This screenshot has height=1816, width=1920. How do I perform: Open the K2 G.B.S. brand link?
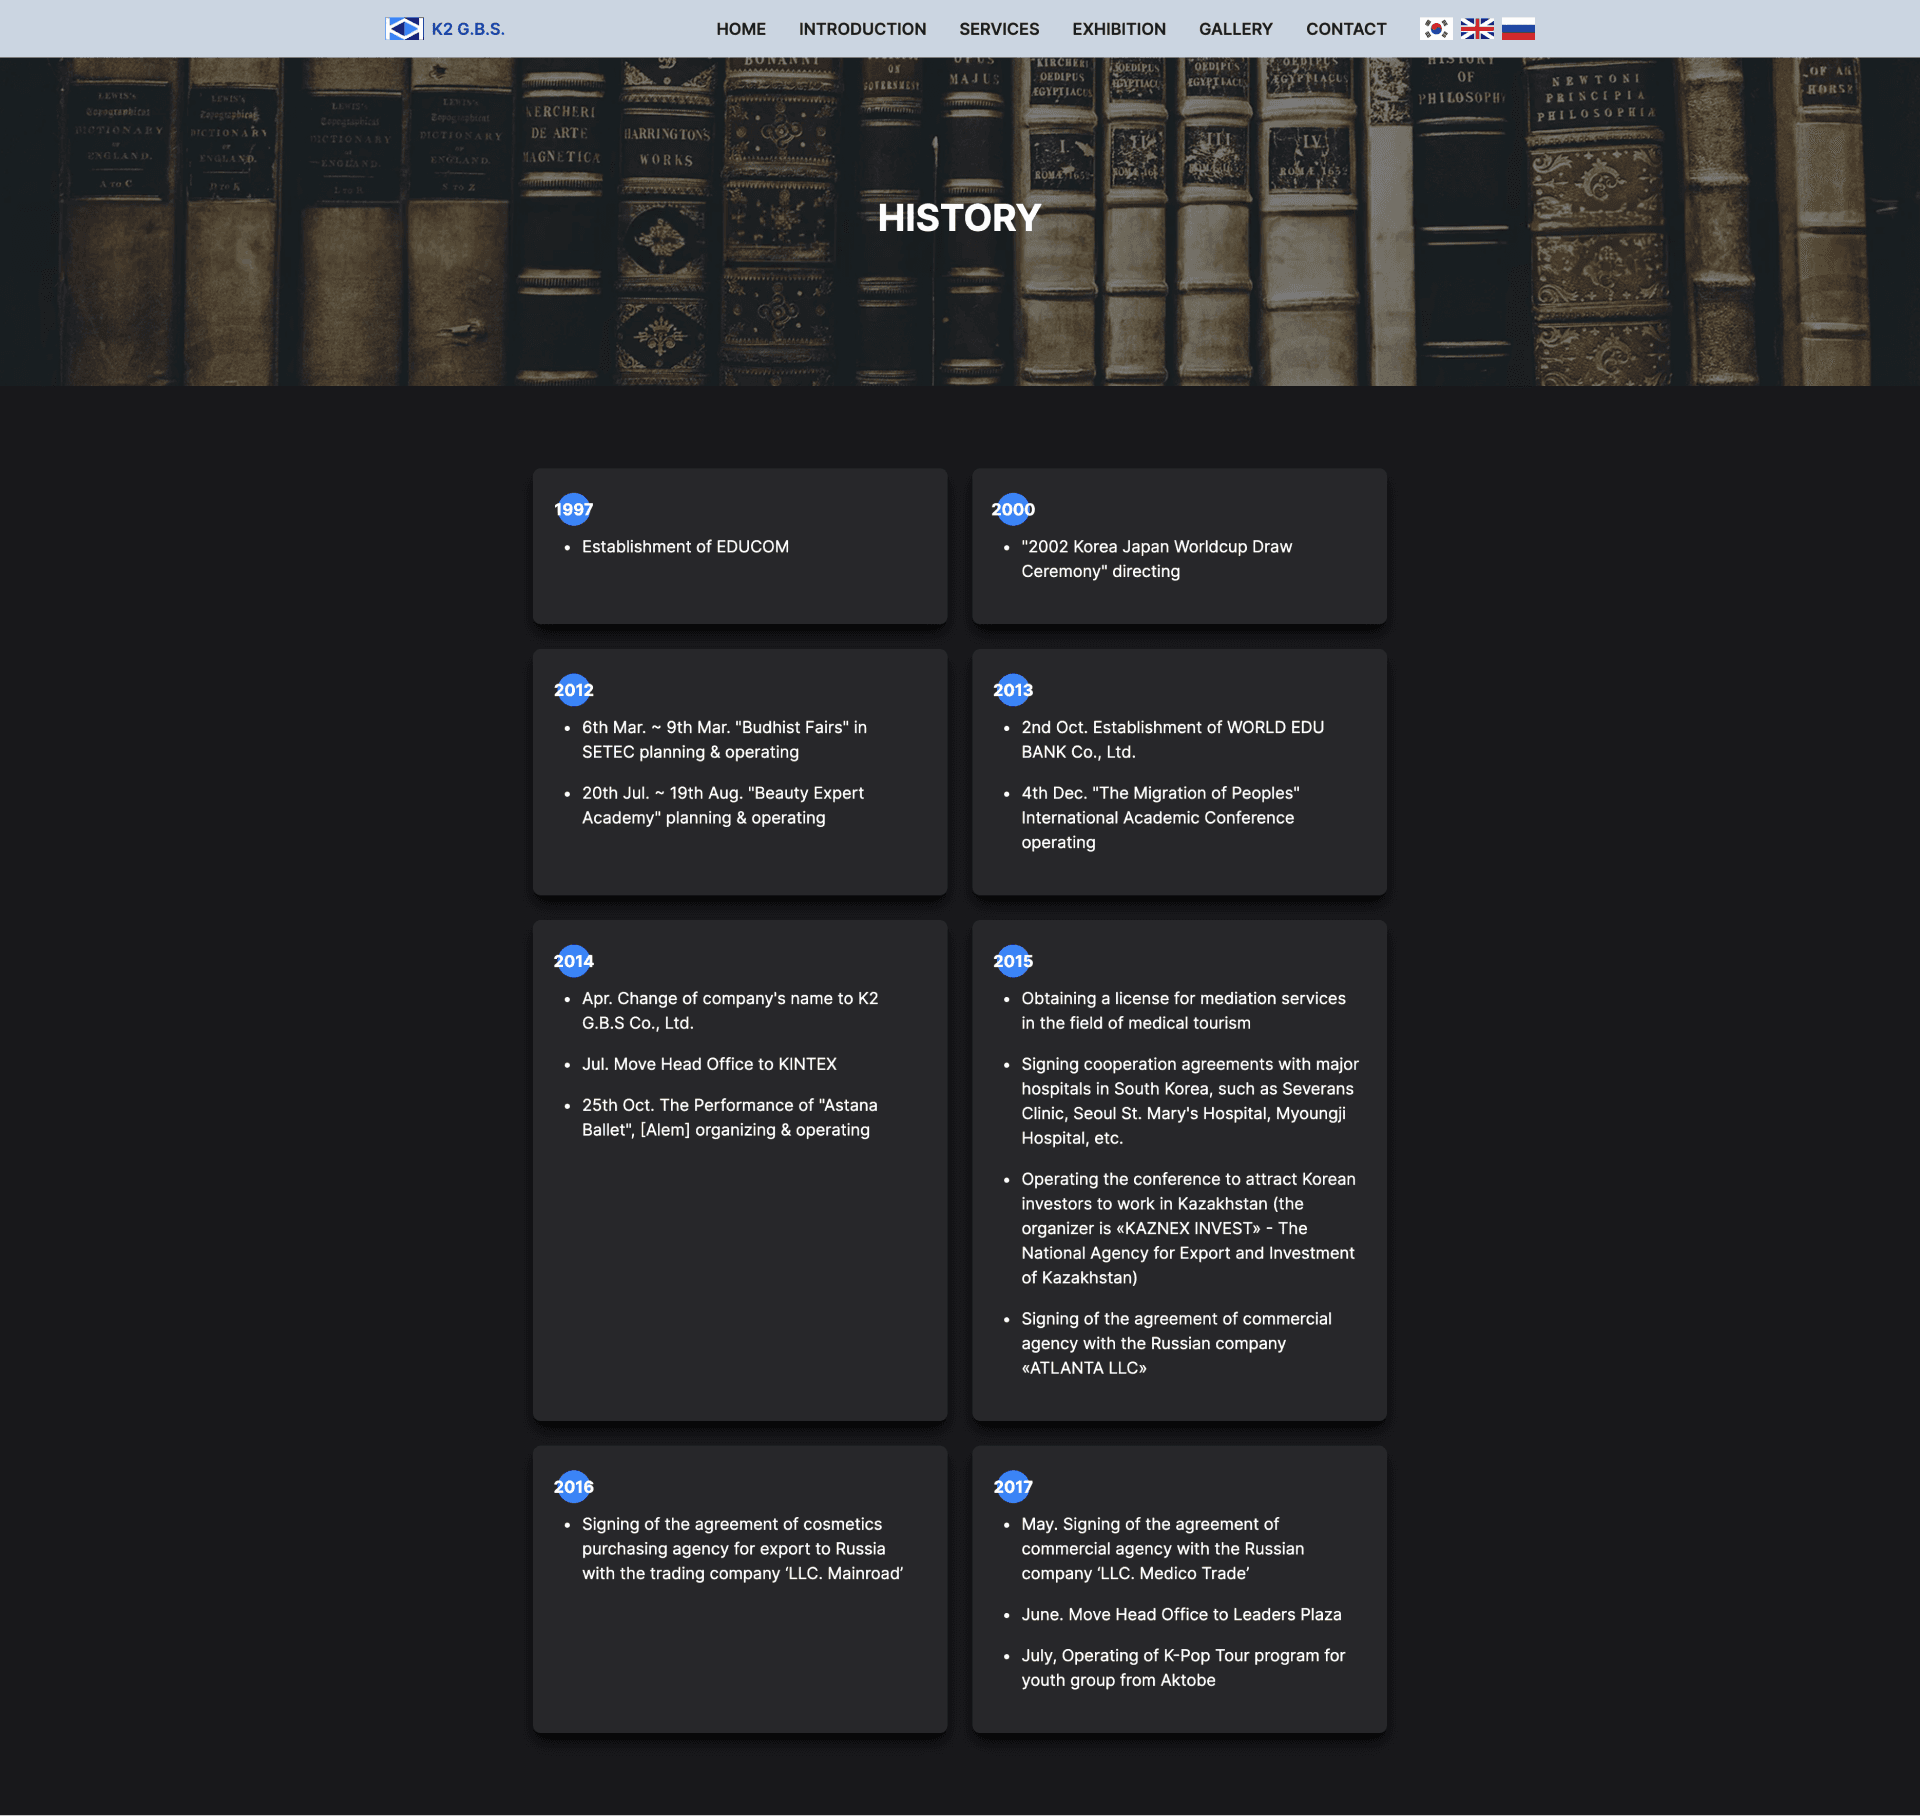445,29
